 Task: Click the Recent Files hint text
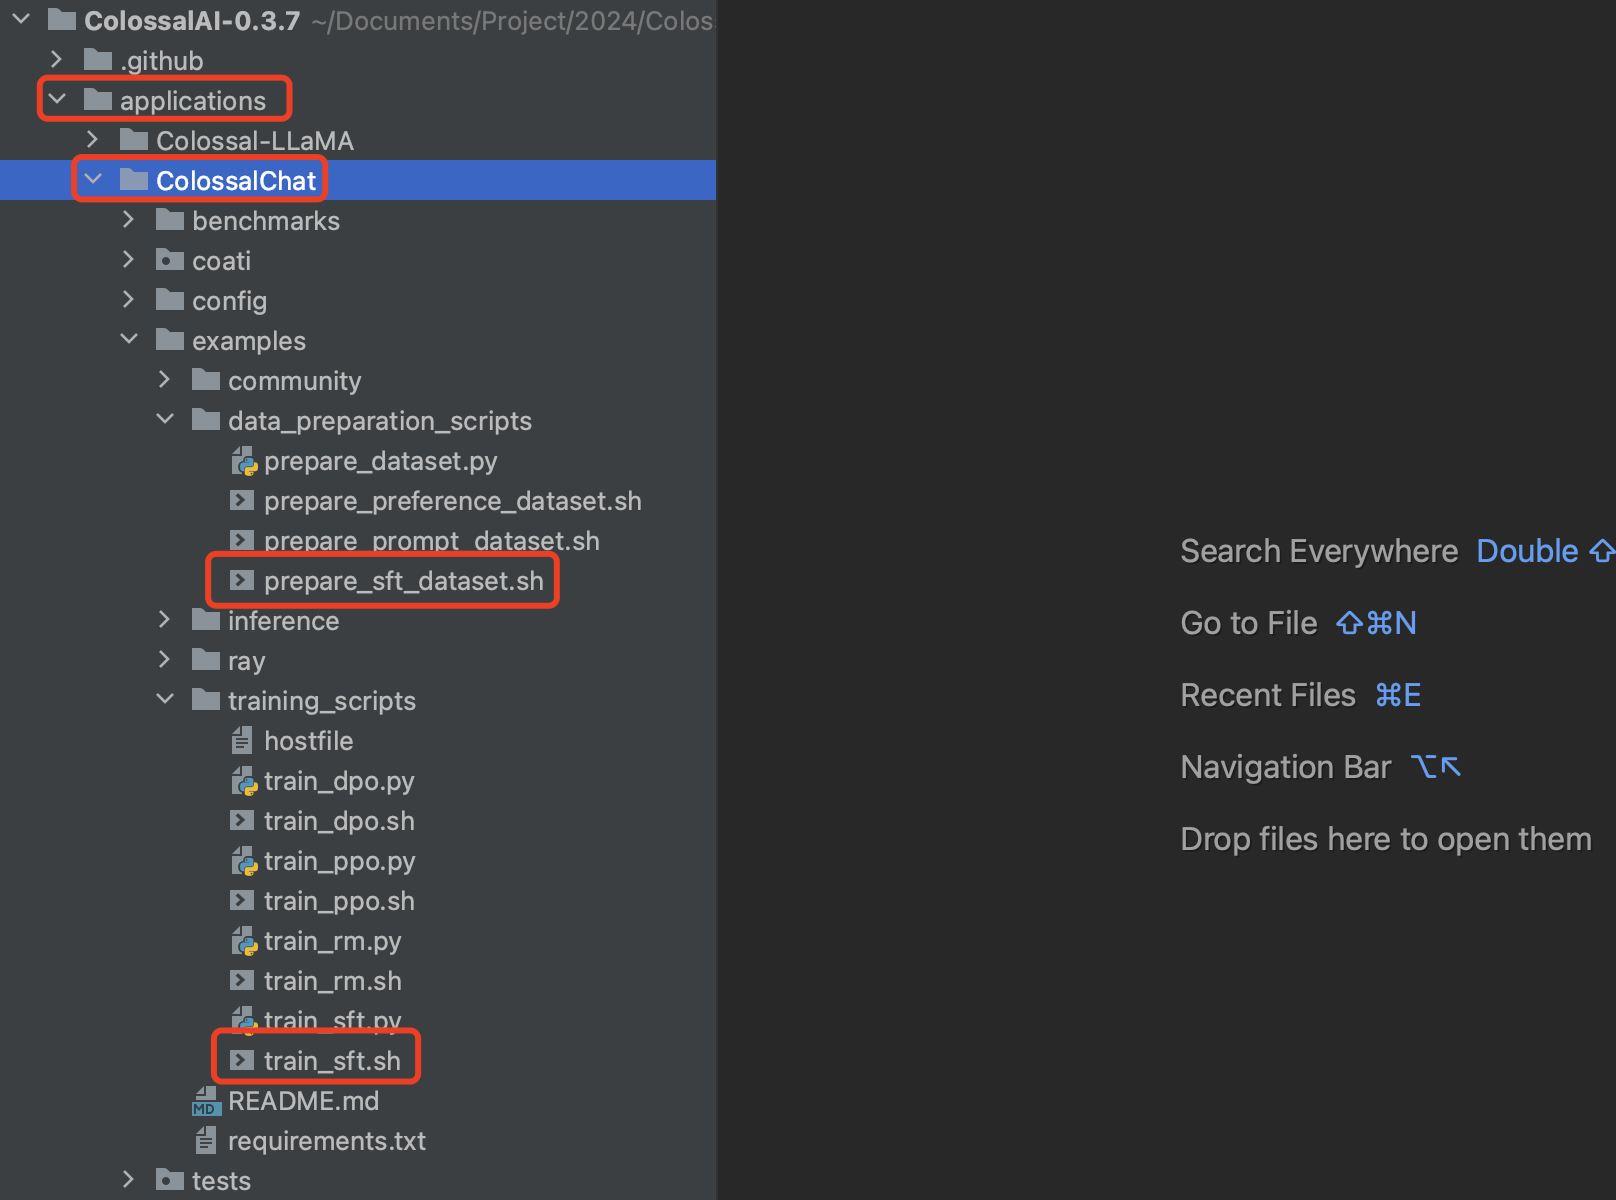click(1267, 695)
